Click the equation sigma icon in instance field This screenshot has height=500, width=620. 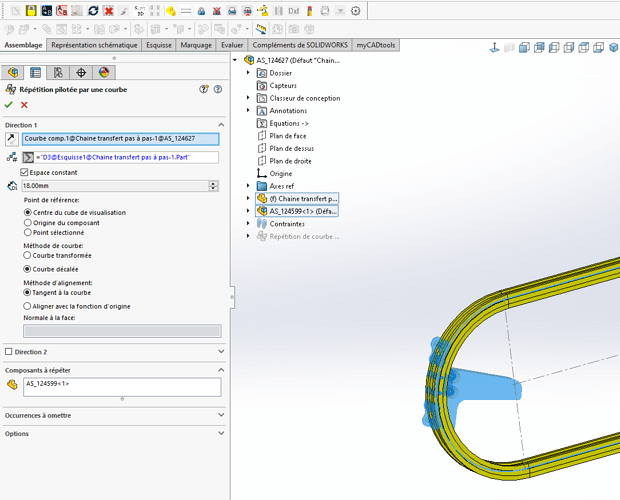pos(28,157)
